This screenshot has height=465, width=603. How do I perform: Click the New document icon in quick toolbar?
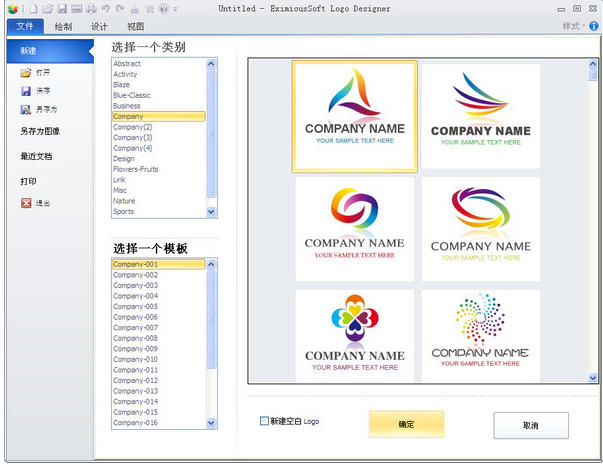coord(33,8)
